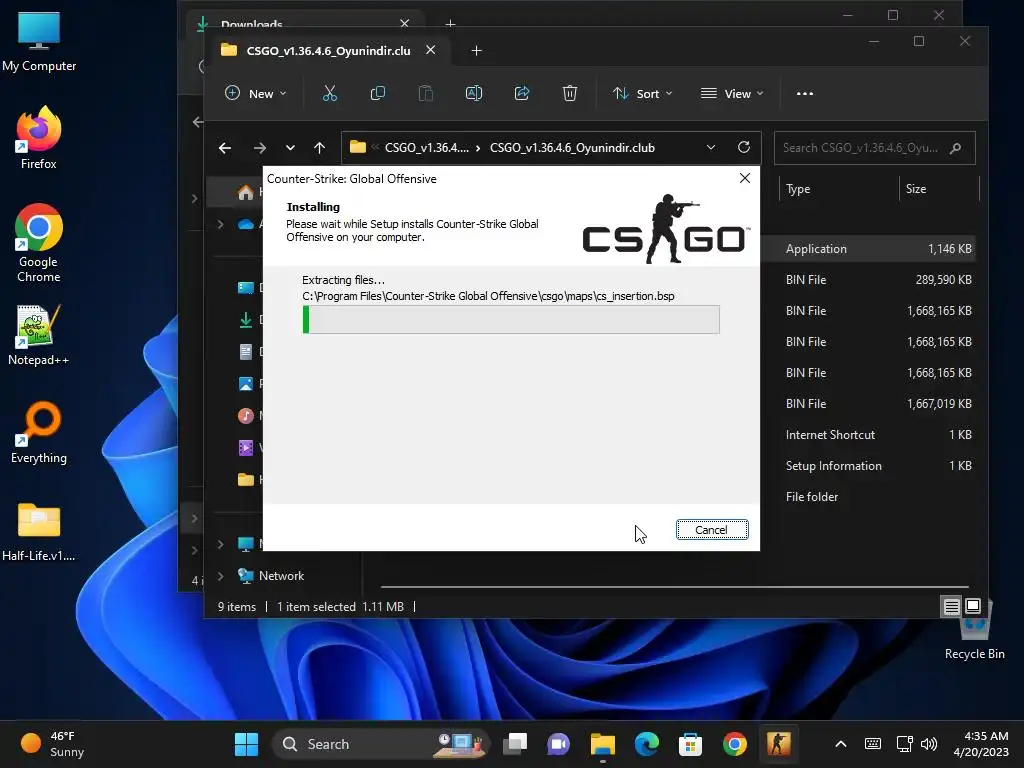This screenshot has width=1024, height=768.
Task: Open Firefox desktop shortcut
Action: 39,138
